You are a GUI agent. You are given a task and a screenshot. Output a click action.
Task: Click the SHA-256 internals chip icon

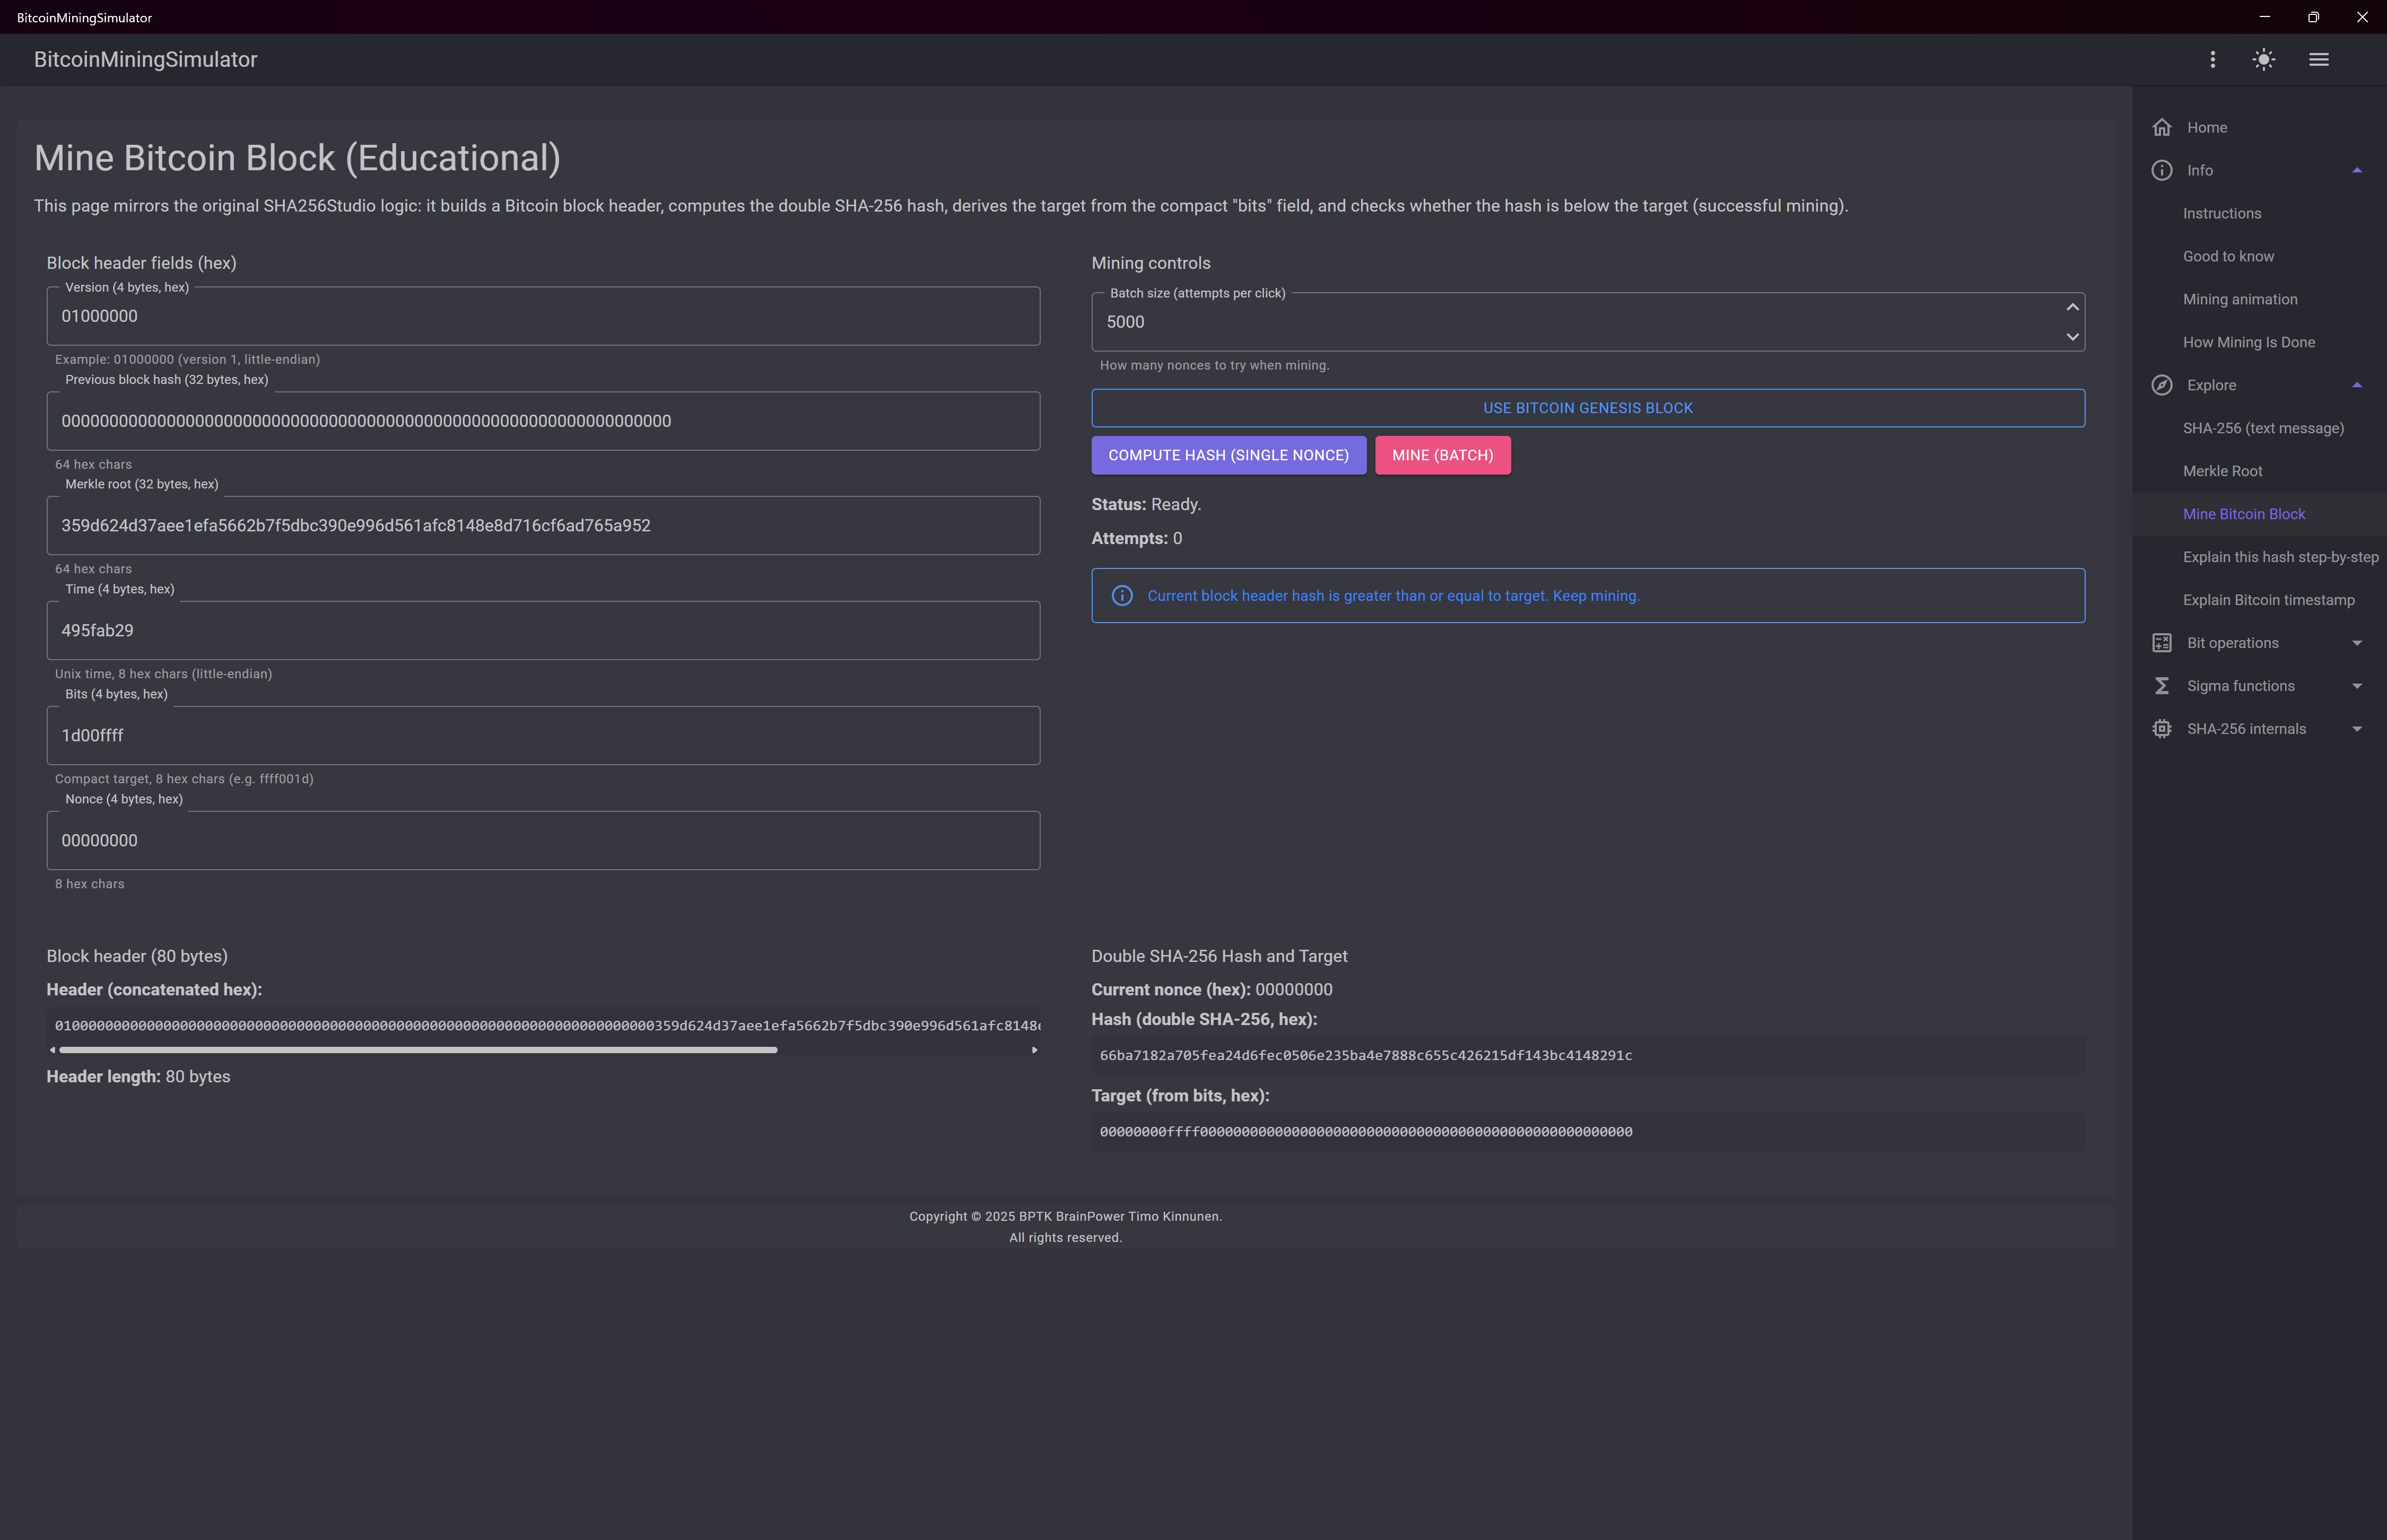point(2162,728)
